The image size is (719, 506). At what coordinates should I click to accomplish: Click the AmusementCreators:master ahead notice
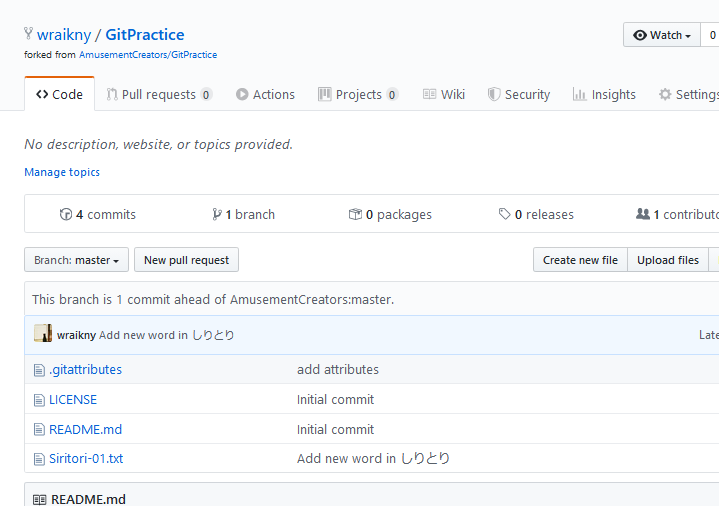tap(213, 300)
